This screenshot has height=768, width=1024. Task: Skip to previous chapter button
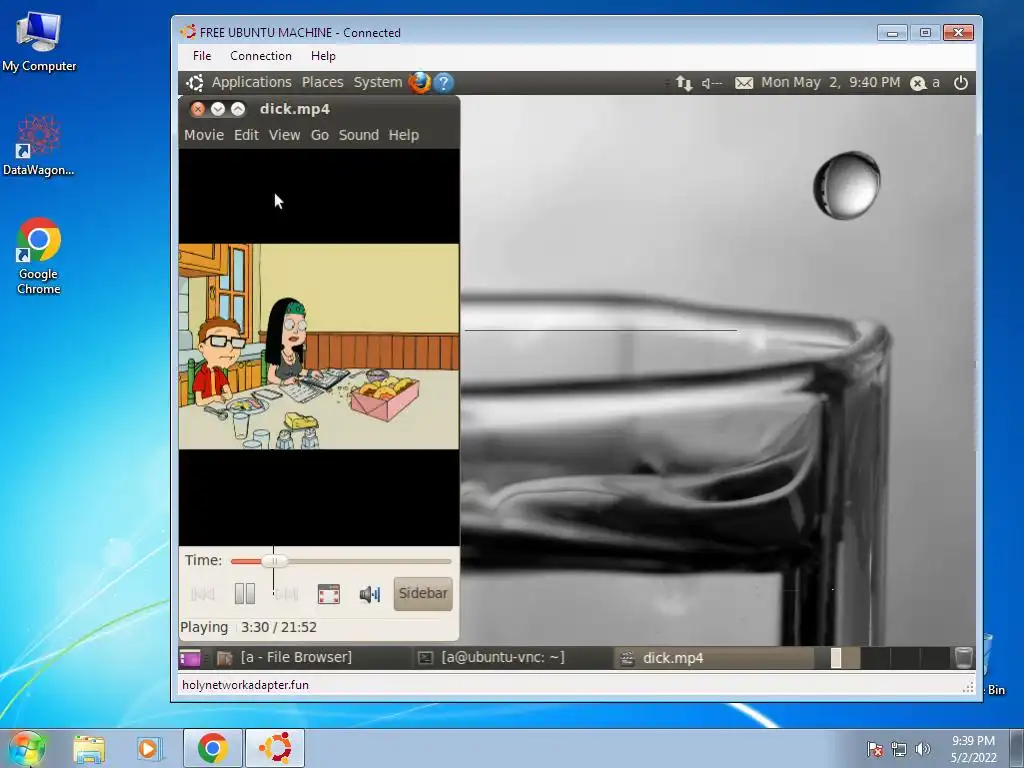(203, 594)
